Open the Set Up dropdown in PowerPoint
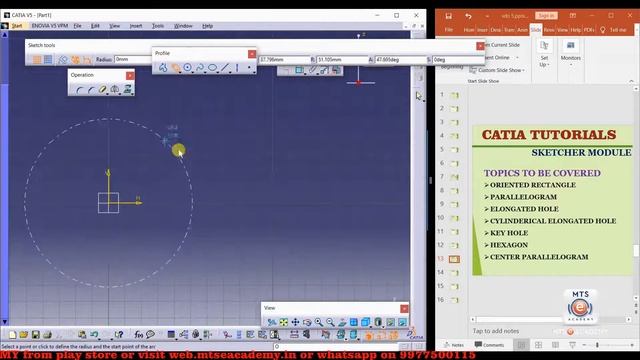Image resolution: width=640 pixels, height=360 pixels. [544, 54]
